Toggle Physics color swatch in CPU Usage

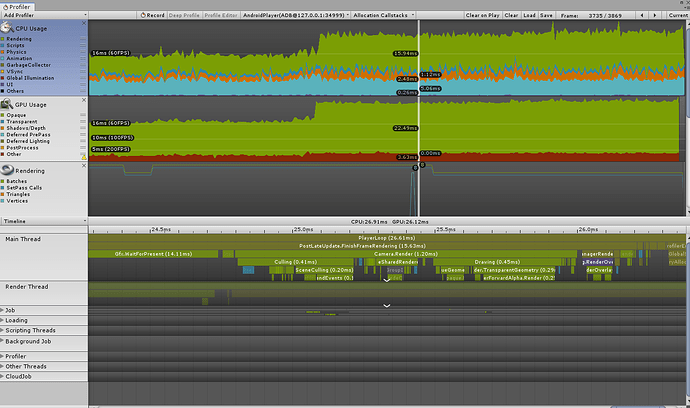click(3, 52)
